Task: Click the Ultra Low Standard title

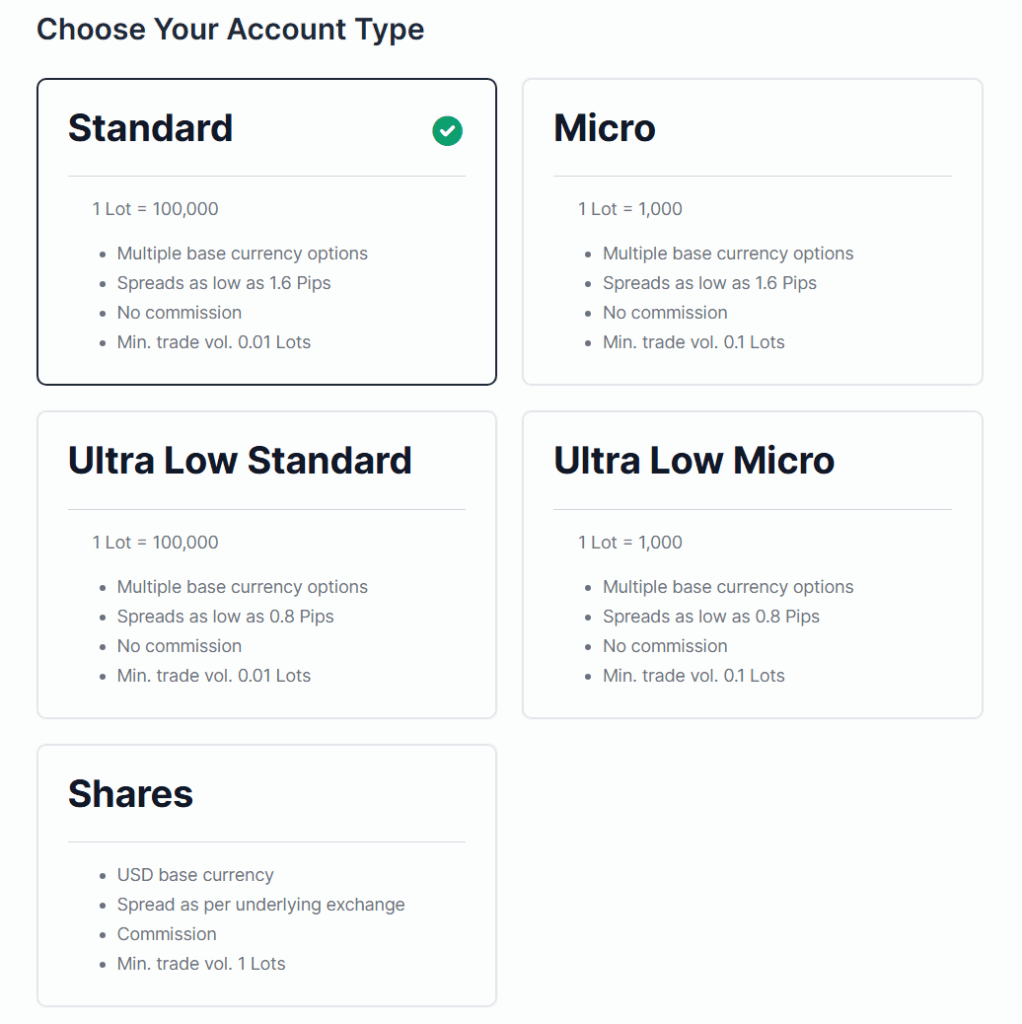Action: [240, 460]
